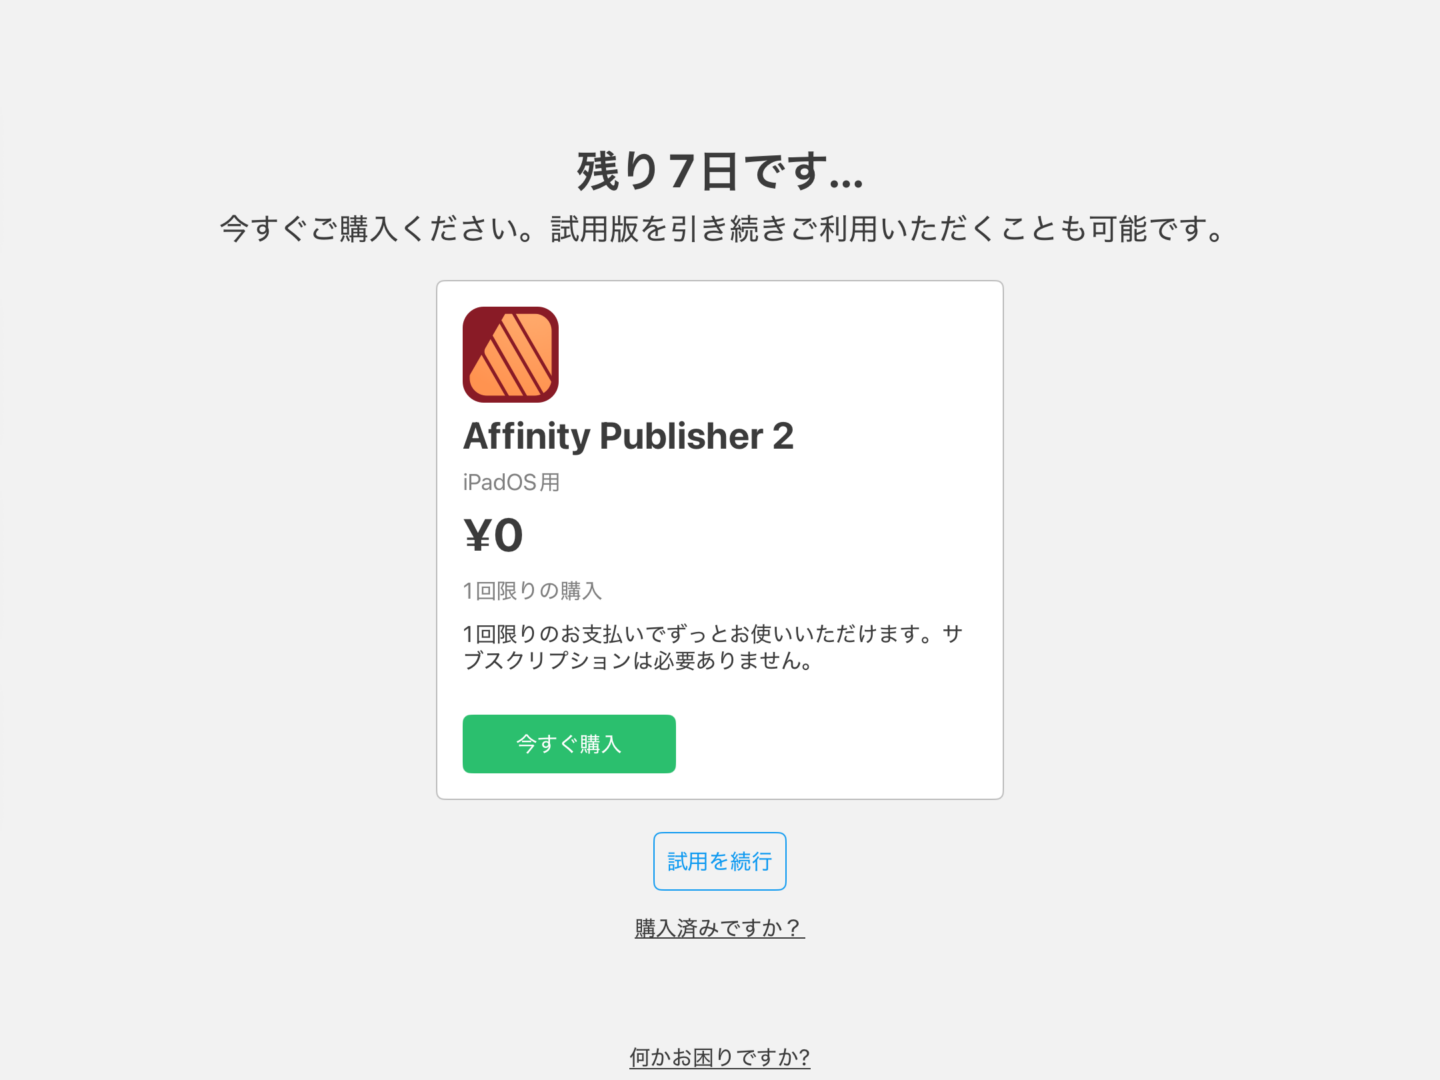Image resolution: width=1440 pixels, height=1080 pixels.
Task: Click the ¥0 price text
Action: (493, 535)
